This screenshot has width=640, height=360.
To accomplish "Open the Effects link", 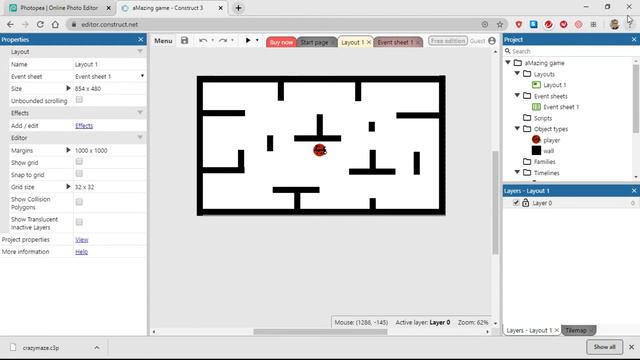I will (x=84, y=126).
